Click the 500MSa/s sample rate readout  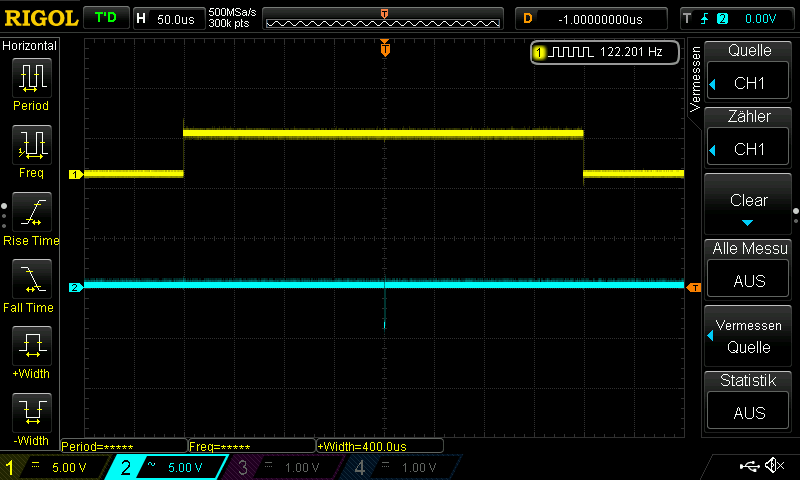(232, 13)
